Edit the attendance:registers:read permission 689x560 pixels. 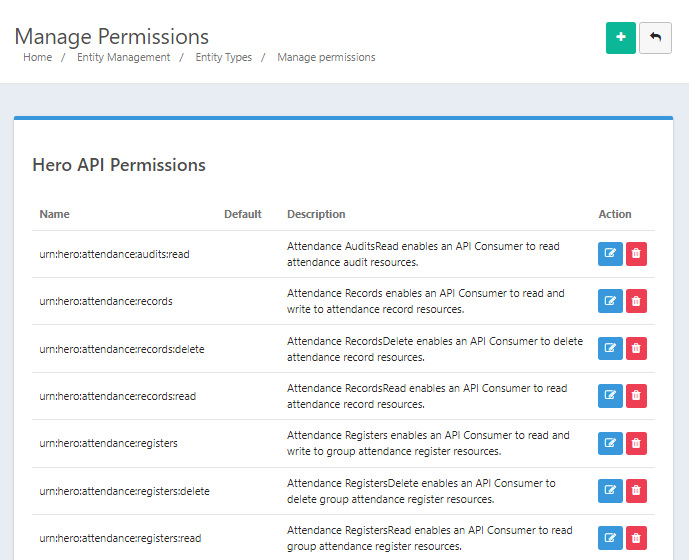tap(610, 538)
